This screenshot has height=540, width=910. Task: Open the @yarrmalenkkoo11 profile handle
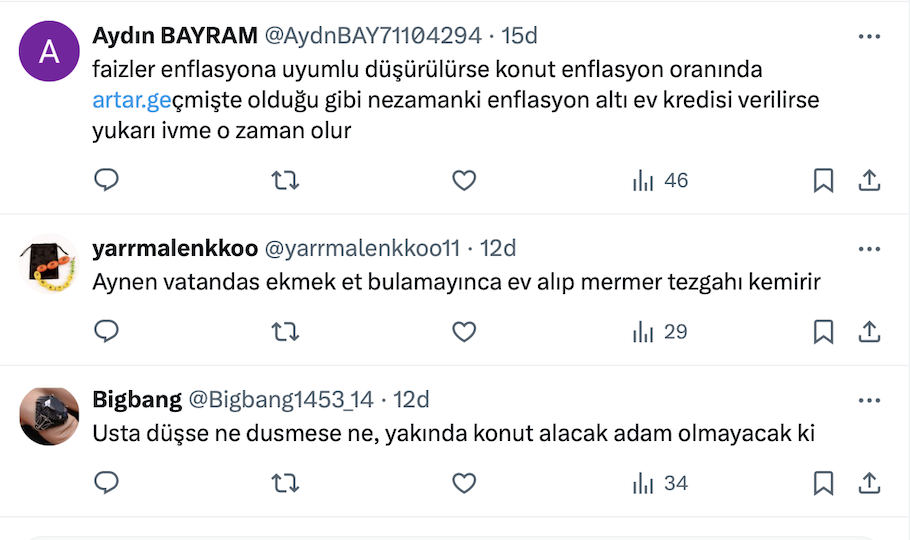pos(360,248)
